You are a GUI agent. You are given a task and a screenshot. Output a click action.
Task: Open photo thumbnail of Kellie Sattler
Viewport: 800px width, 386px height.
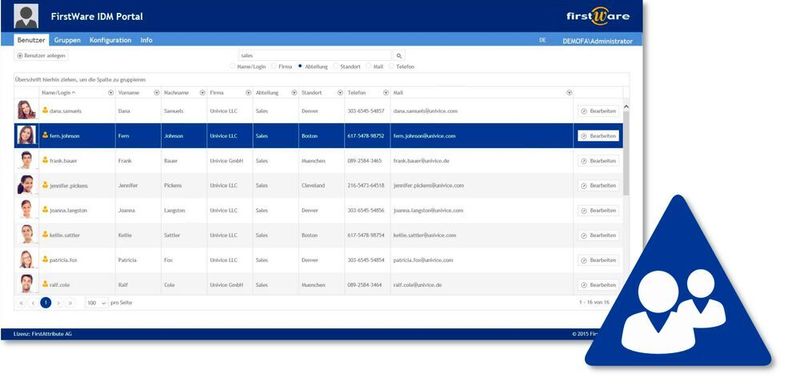(x=26, y=235)
